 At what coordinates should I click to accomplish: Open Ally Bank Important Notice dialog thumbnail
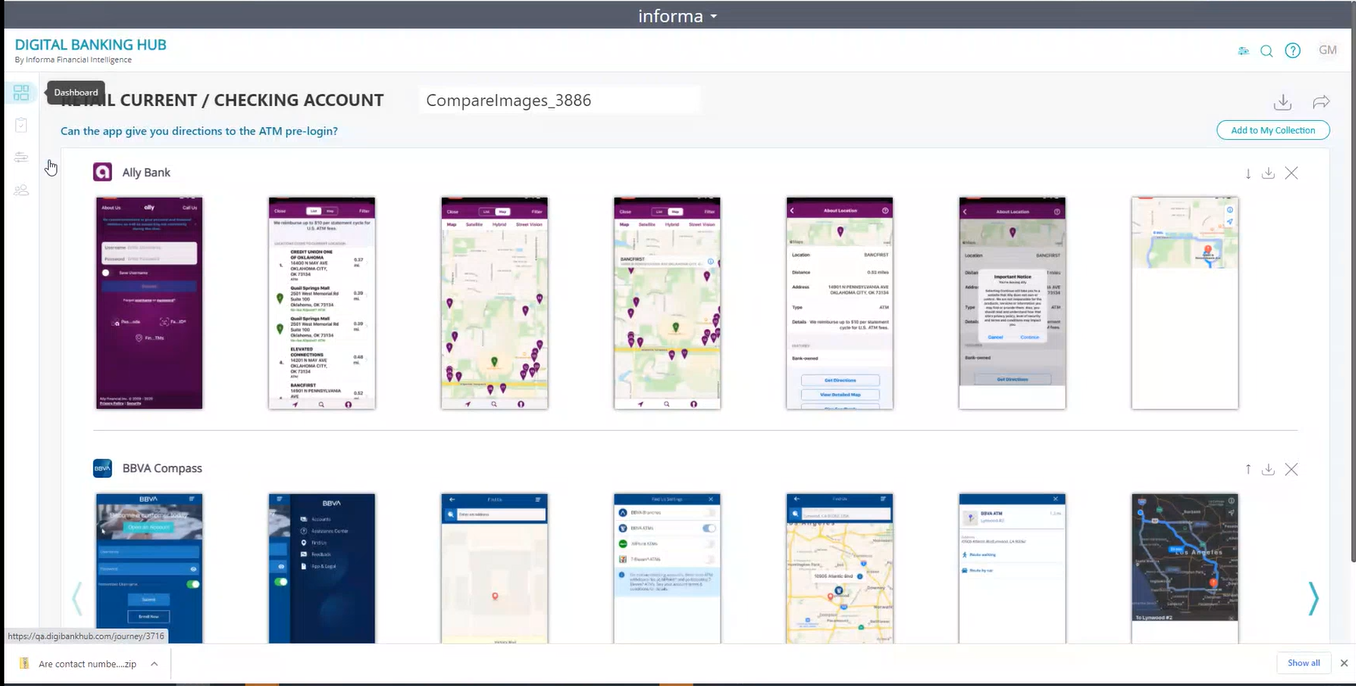coord(1012,303)
